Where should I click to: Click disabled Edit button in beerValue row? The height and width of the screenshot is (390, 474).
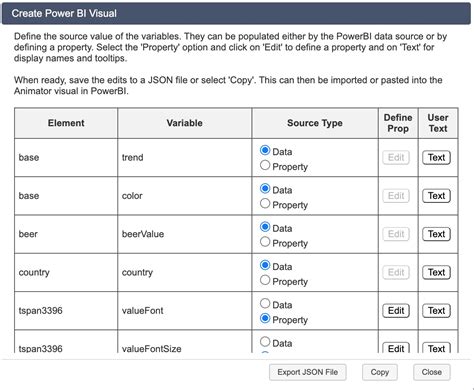click(x=396, y=234)
